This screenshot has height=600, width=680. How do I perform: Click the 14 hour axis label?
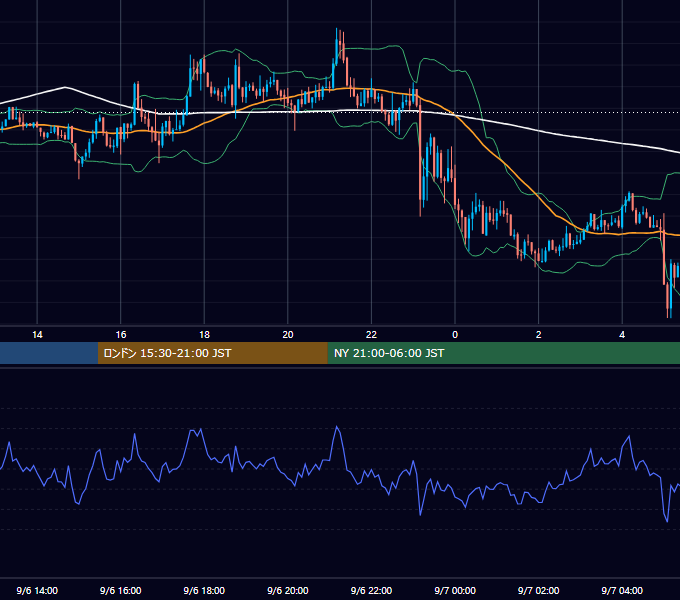pos(37,335)
